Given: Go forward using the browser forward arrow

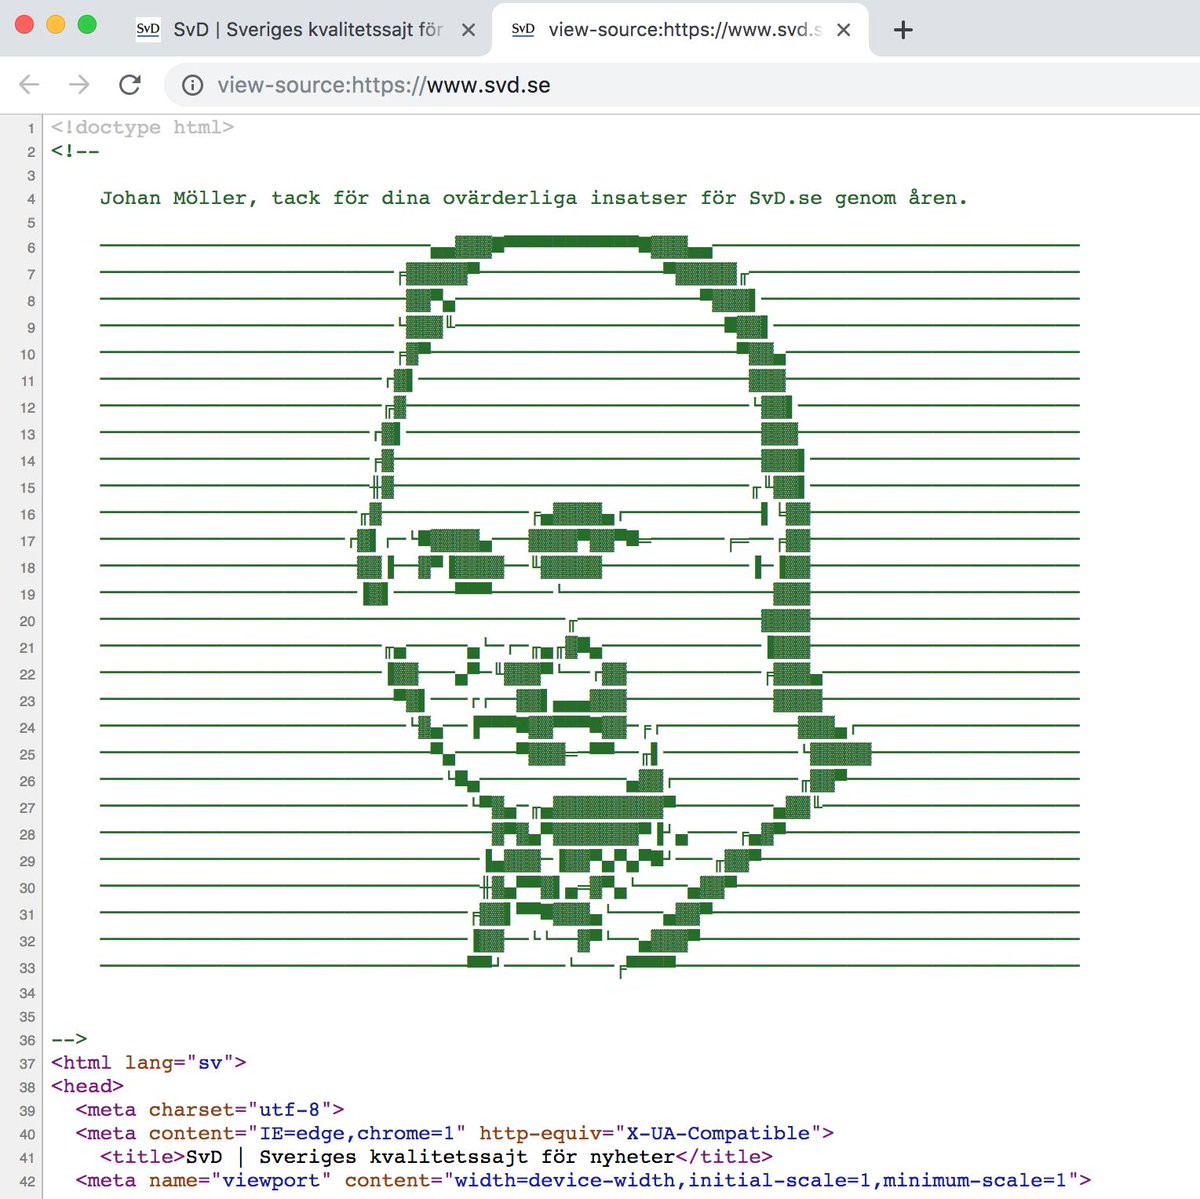Looking at the screenshot, I should tap(79, 85).
